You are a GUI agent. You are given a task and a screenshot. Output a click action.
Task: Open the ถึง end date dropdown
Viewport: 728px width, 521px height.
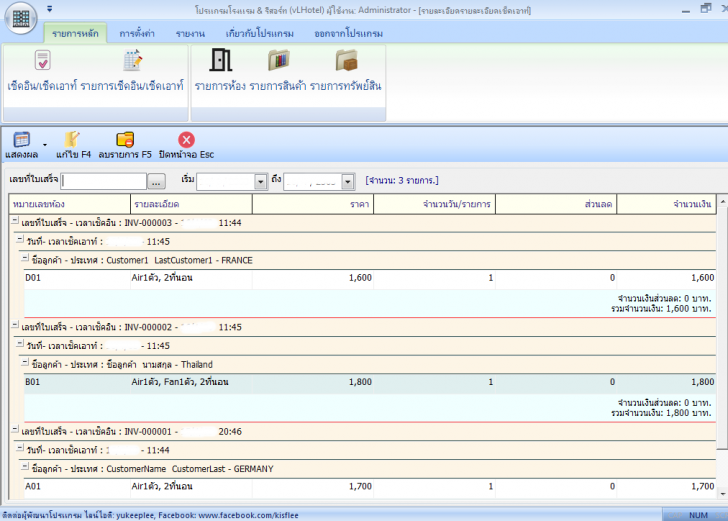point(348,182)
